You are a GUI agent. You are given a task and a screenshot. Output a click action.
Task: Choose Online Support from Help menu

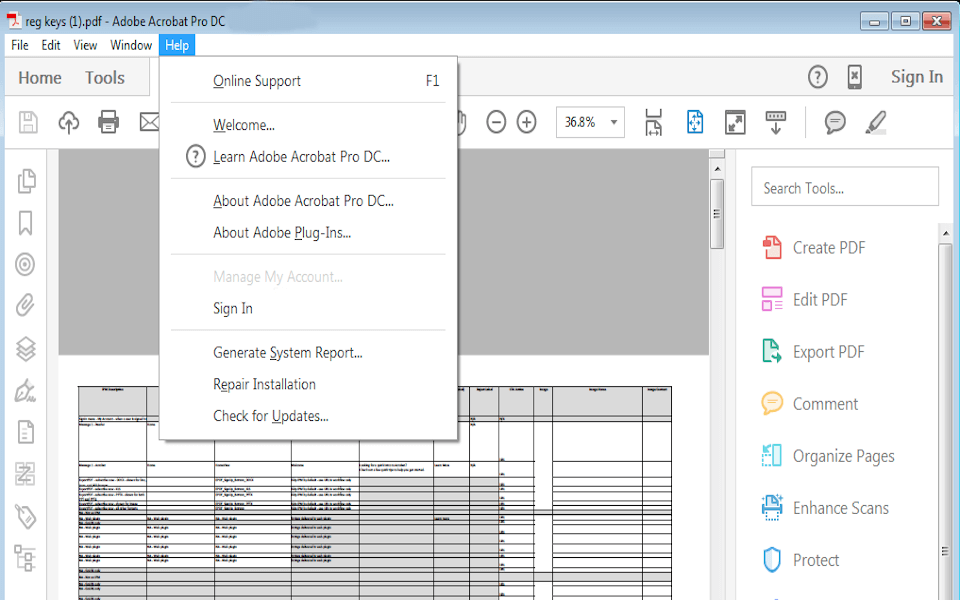pos(308,81)
